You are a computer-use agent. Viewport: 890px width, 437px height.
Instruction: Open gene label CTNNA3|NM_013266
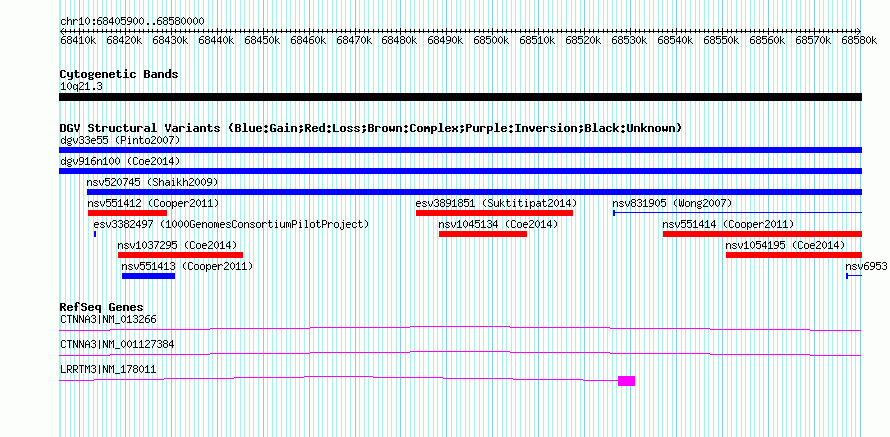pos(108,320)
